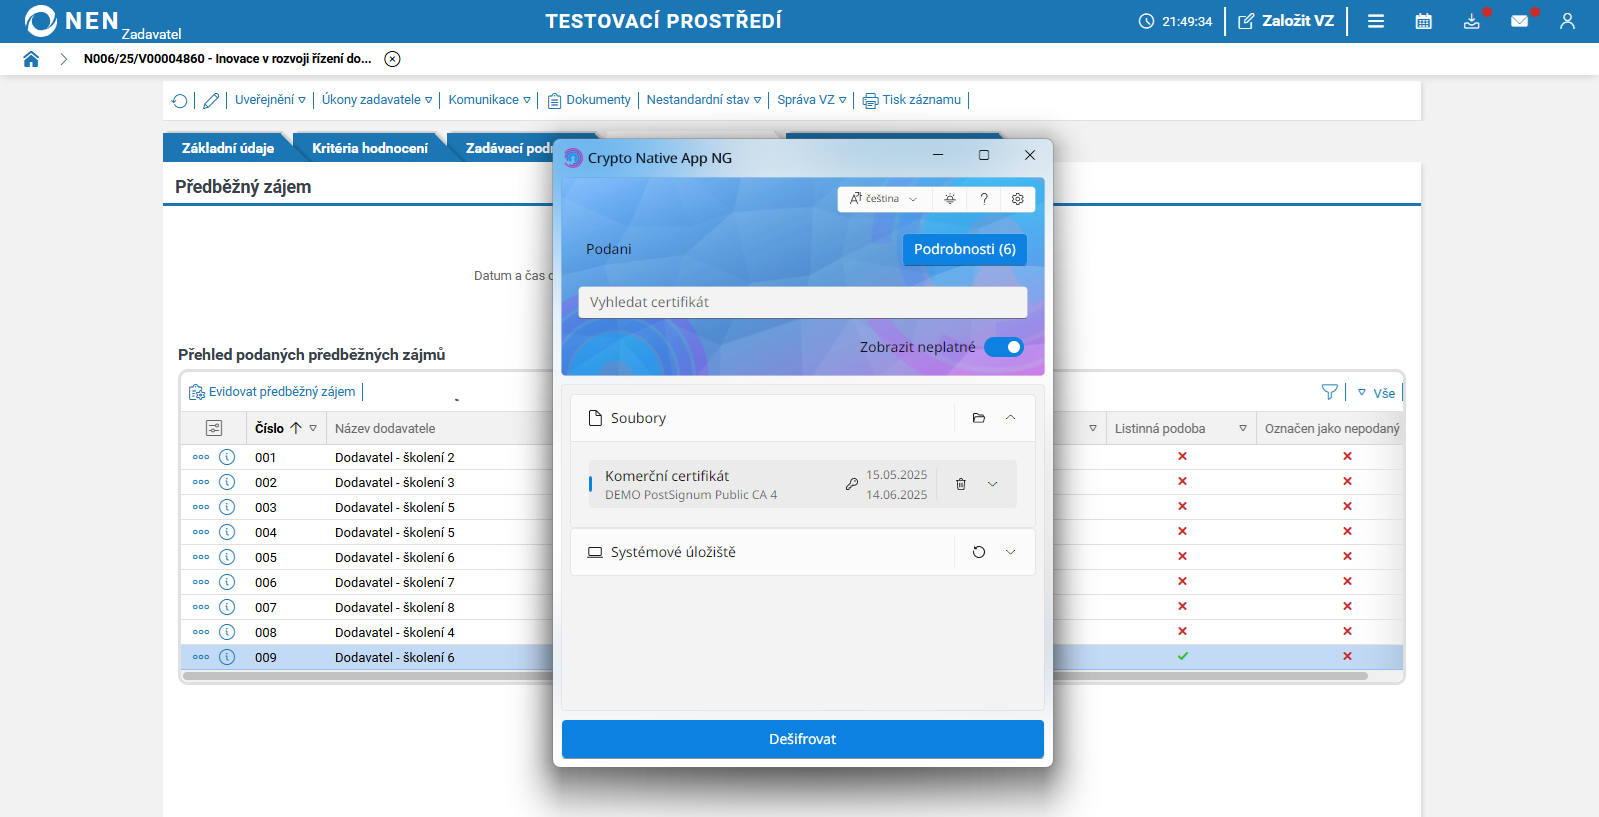1599x817 pixels.
Task: Open the Nestandardní stav dropdown
Action: (x=704, y=100)
